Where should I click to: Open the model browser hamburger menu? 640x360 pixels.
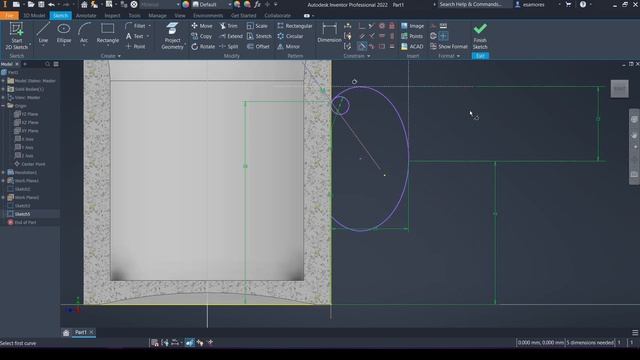click(56, 64)
